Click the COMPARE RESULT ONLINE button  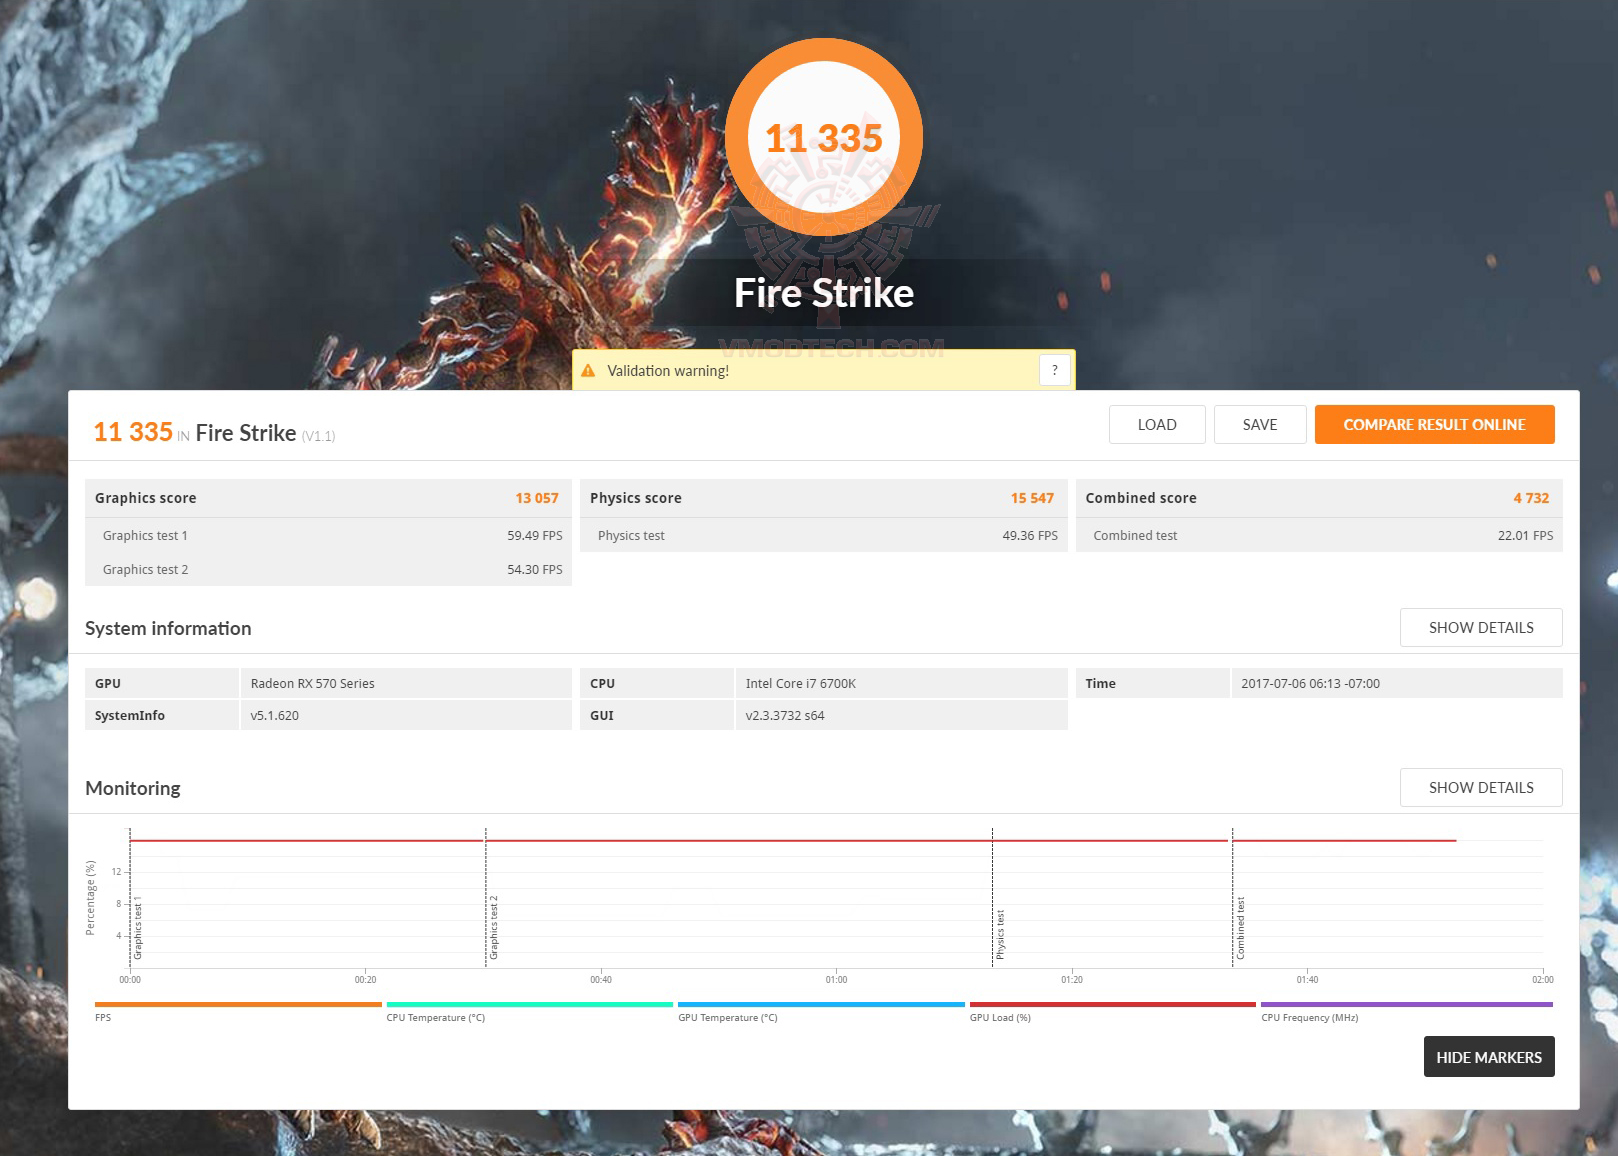coord(1434,424)
